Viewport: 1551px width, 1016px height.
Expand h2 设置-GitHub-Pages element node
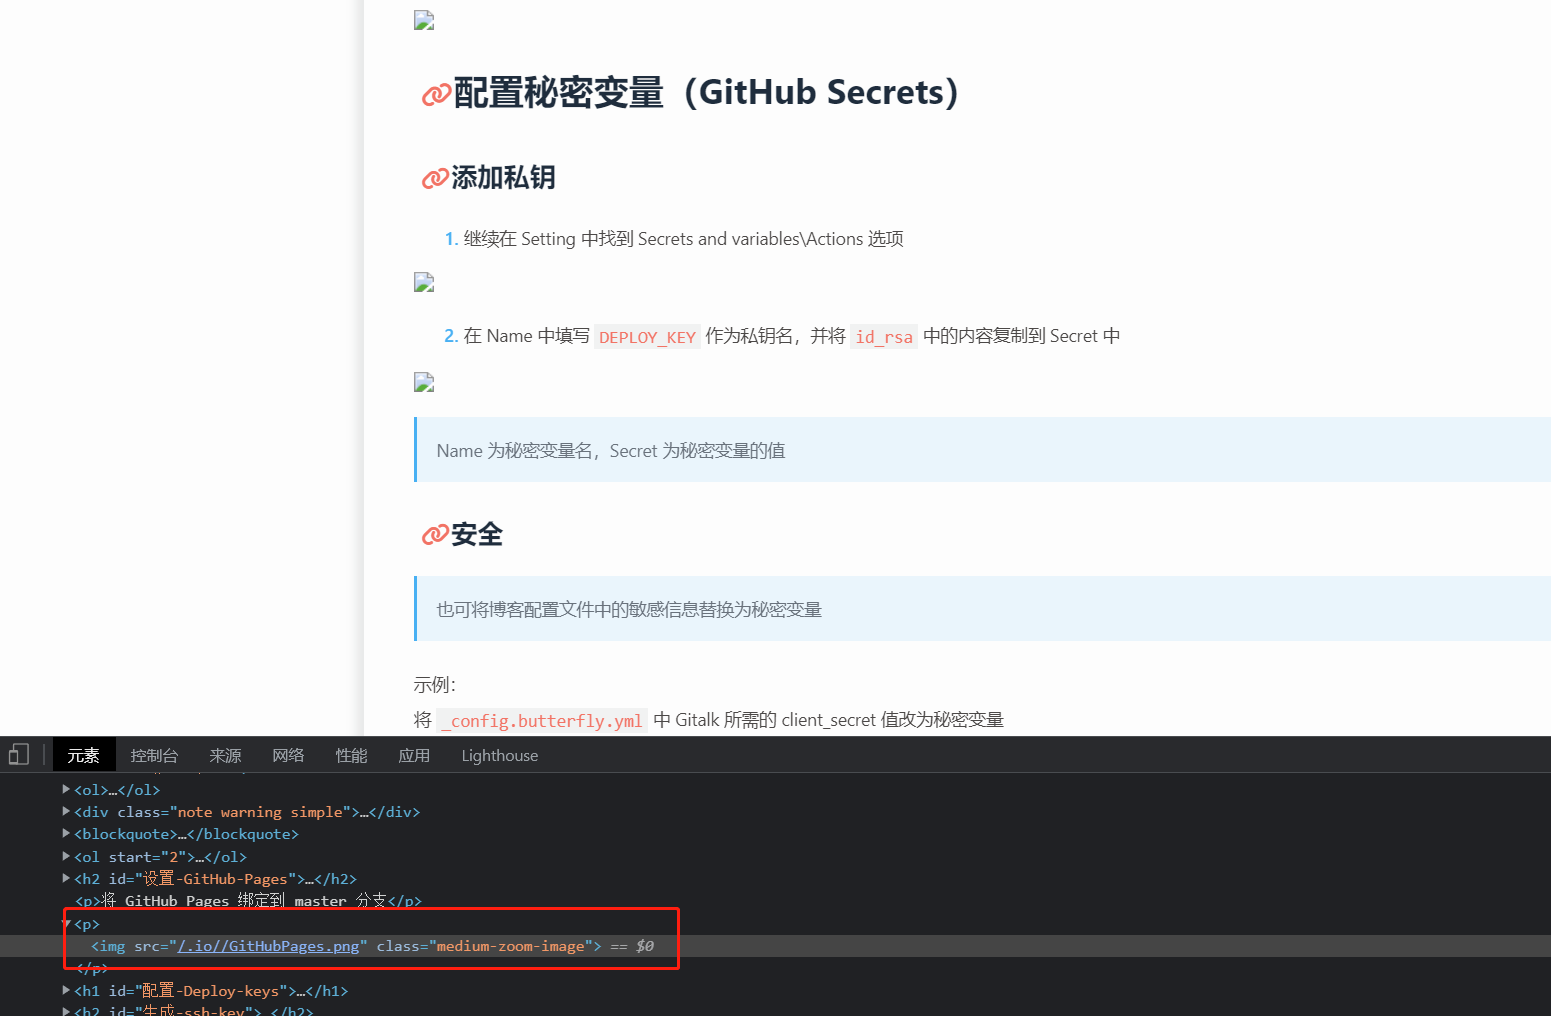point(66,879)
